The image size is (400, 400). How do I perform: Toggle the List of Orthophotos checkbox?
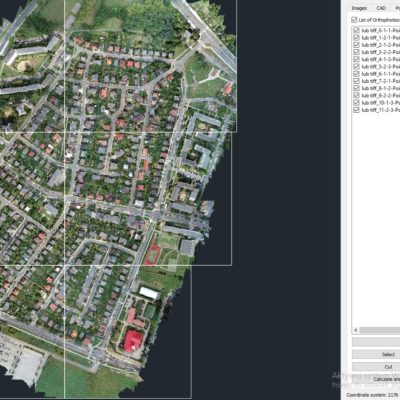click(354, 20)
